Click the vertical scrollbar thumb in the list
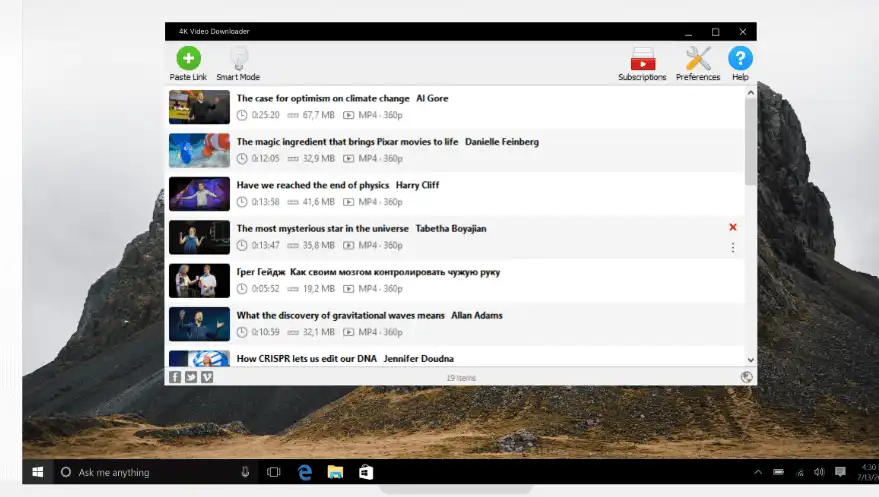Viewport: 879px width, 497px height. 751,140
